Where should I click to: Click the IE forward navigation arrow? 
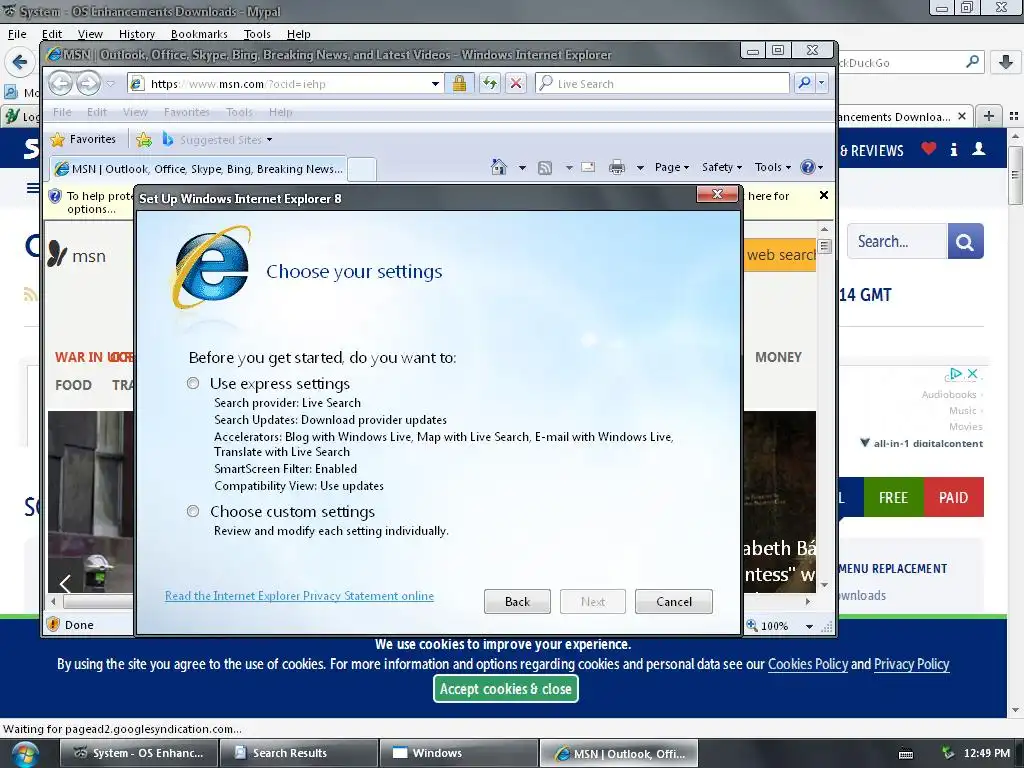[88, 84]
